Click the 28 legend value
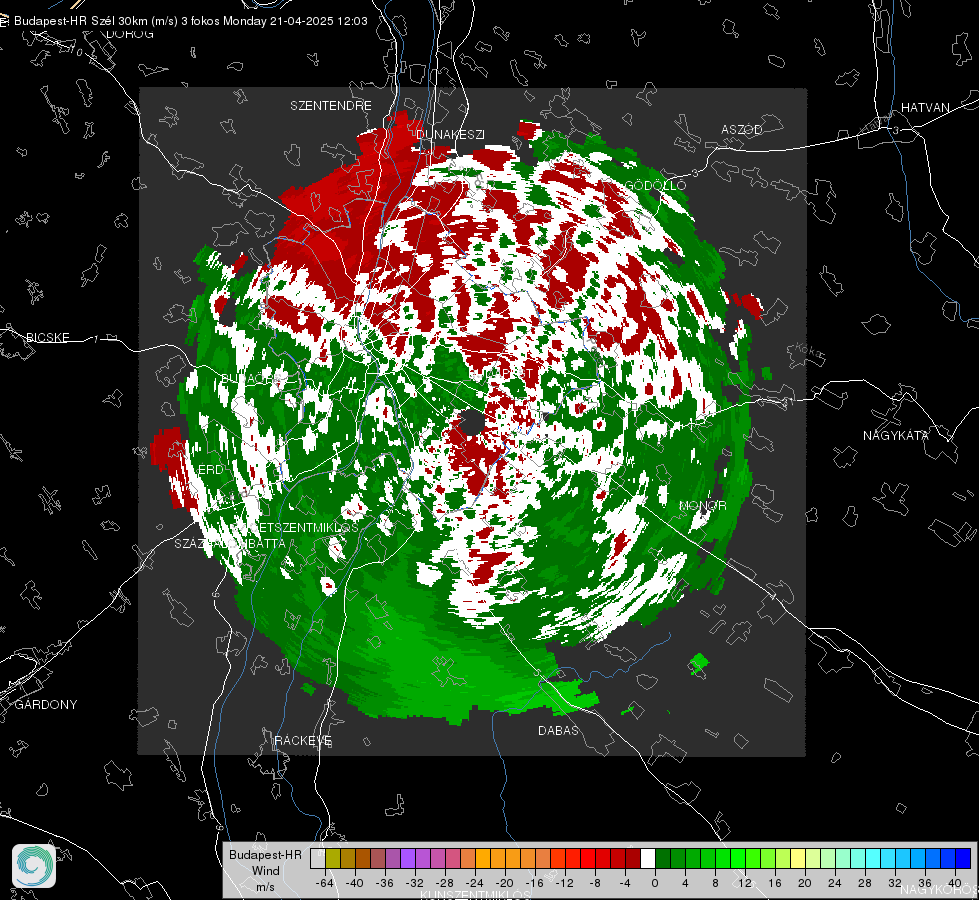Screen dimensions: 979x900 click(x=864, y=883)
